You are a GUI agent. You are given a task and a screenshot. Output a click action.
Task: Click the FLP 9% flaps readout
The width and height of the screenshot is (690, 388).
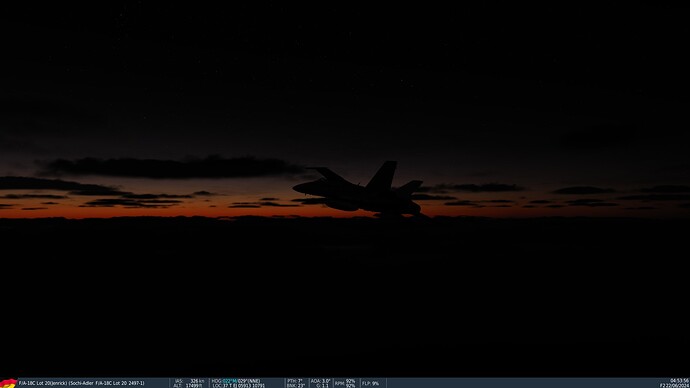pos(370,383)
